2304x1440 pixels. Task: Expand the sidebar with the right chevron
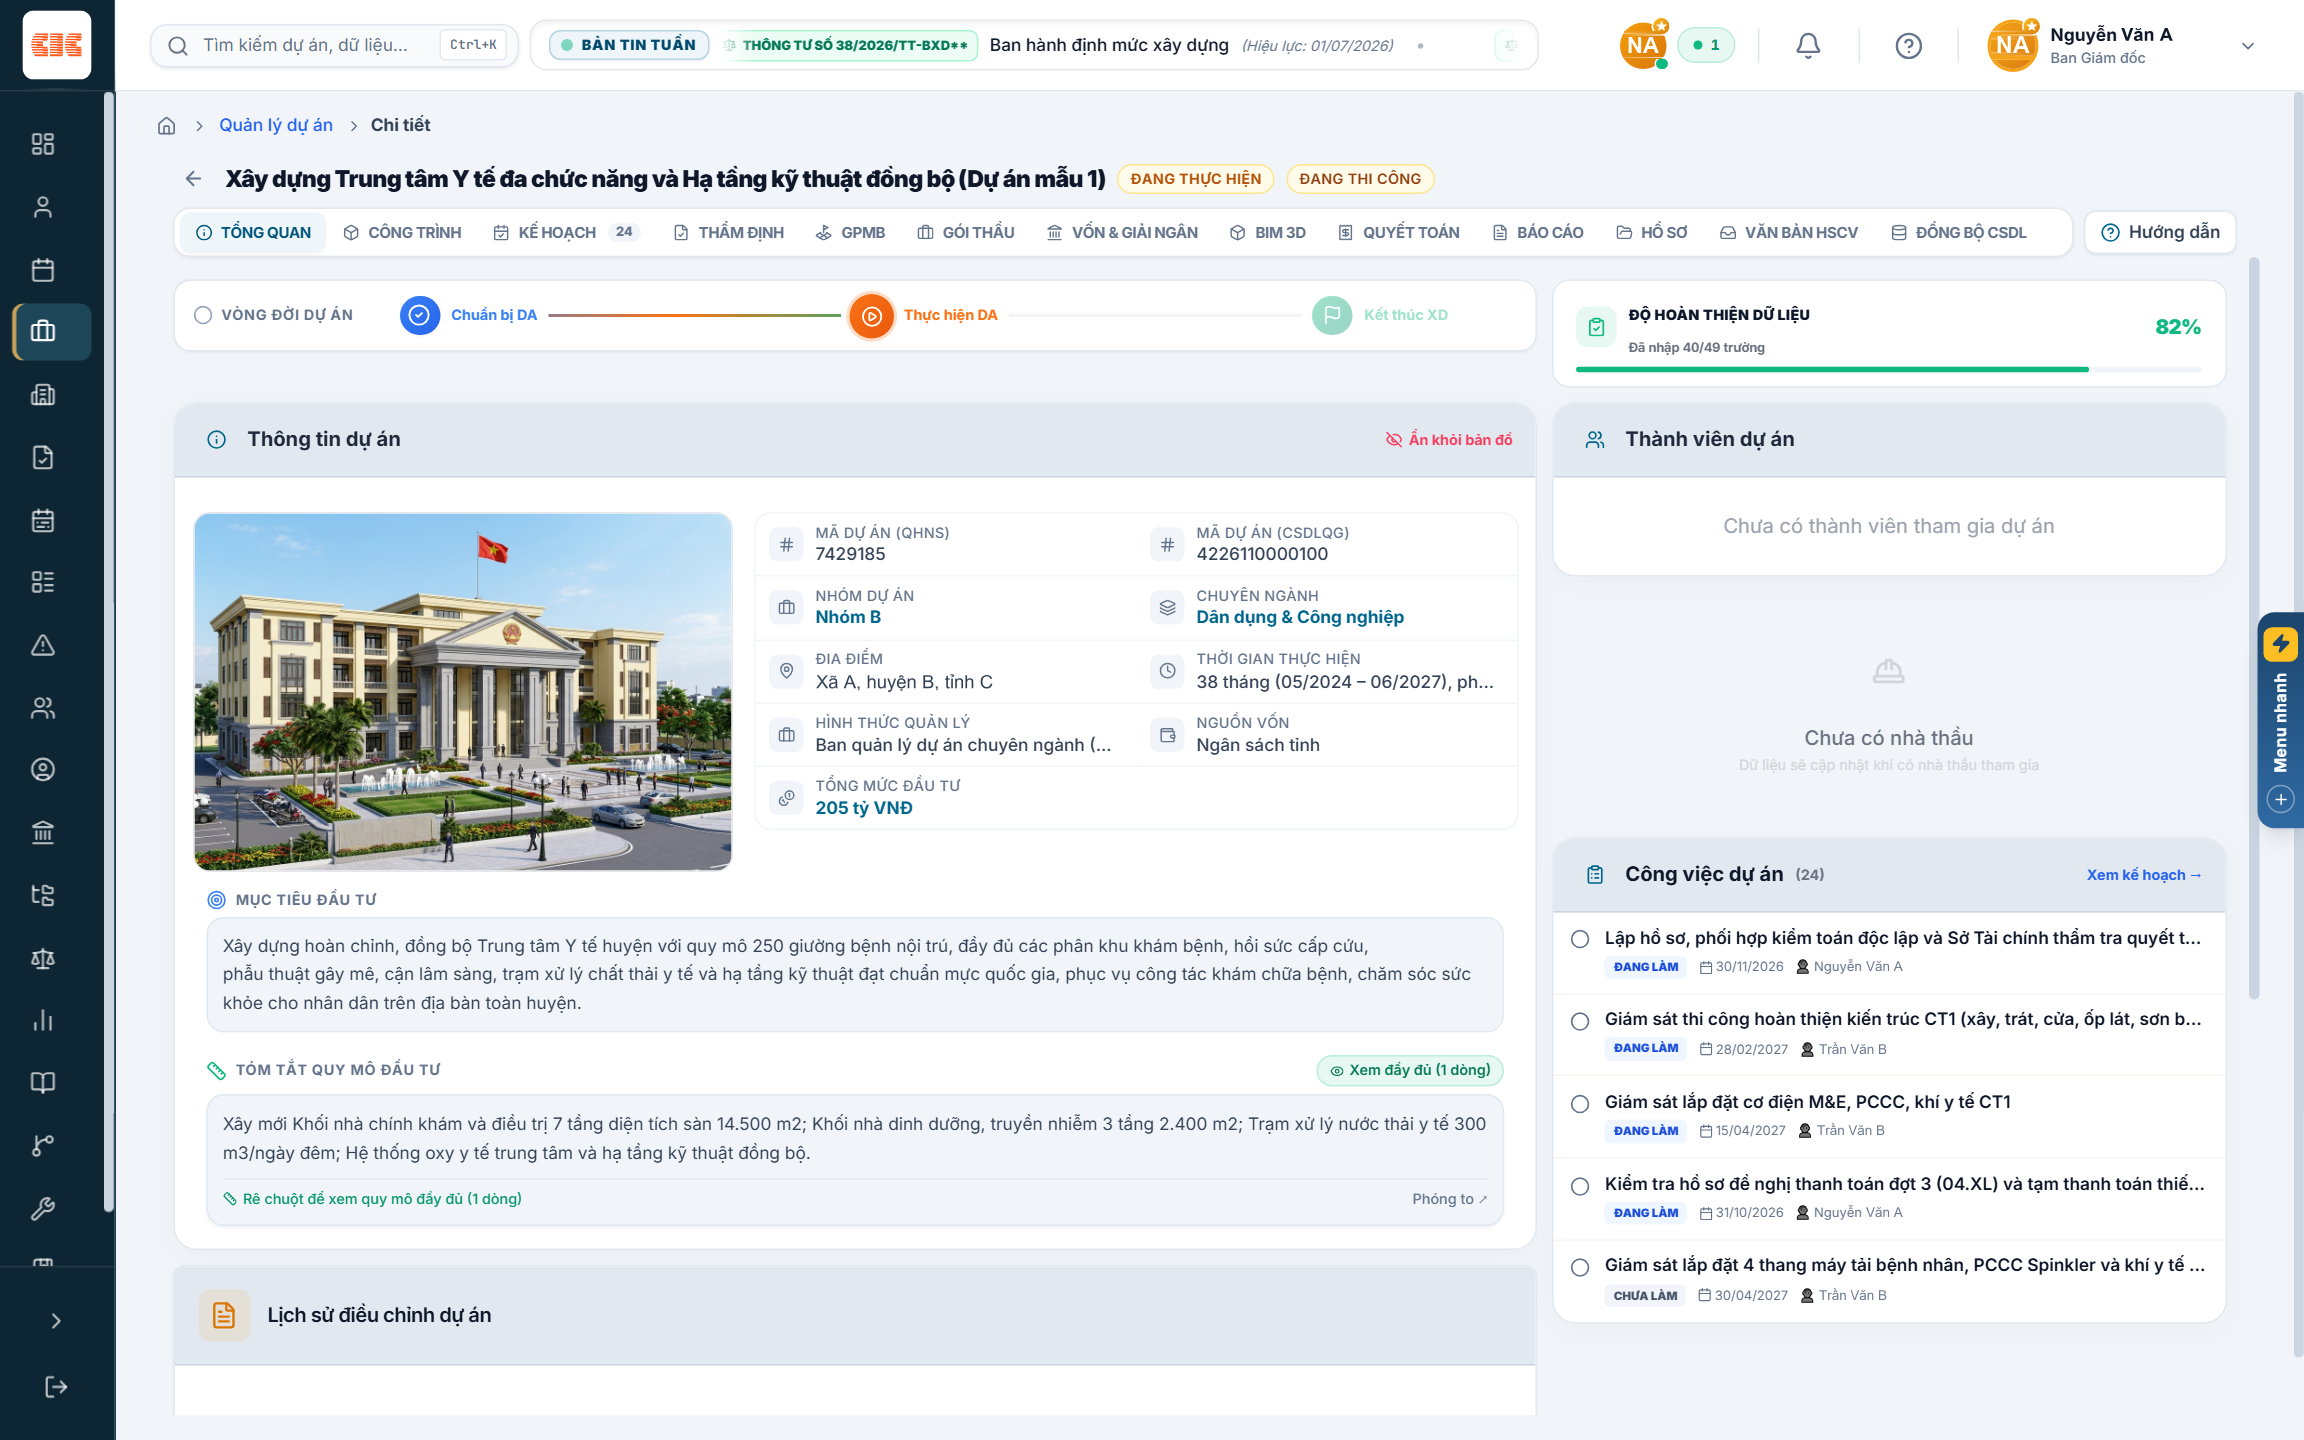pos(56,1321)
